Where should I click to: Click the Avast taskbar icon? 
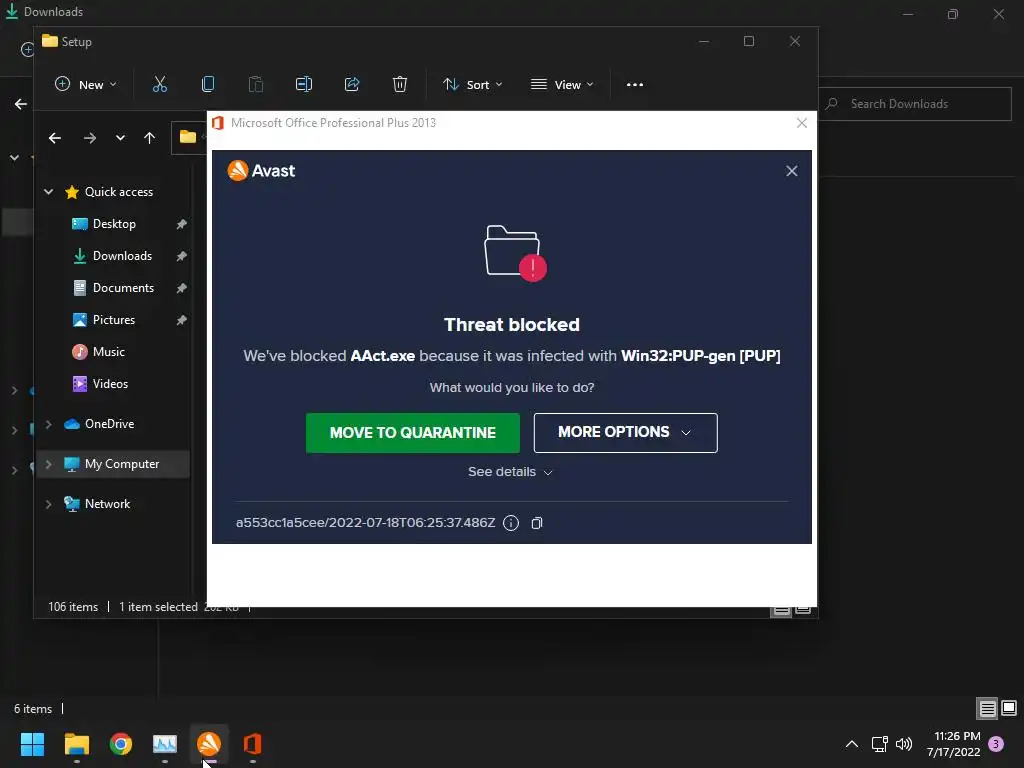point(209,744)
